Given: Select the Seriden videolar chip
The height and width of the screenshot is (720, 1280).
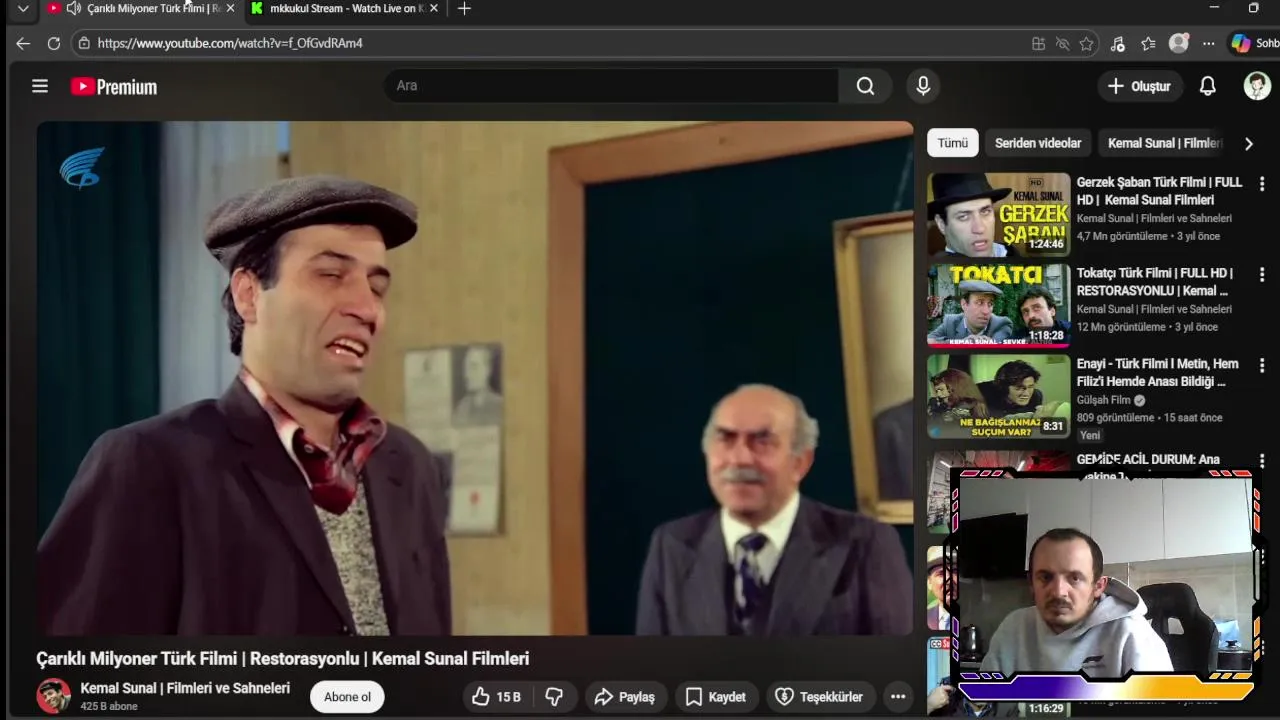Looking at the screenshot, I should click(1038, 143).
